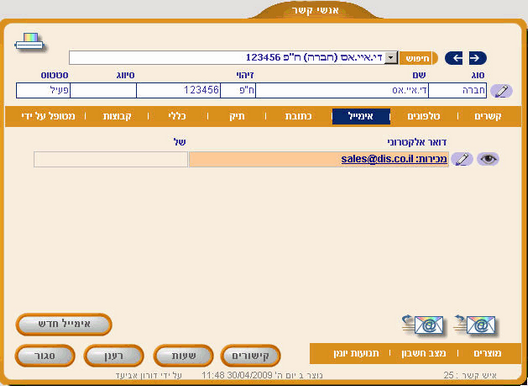Click the printer icon

29,41
